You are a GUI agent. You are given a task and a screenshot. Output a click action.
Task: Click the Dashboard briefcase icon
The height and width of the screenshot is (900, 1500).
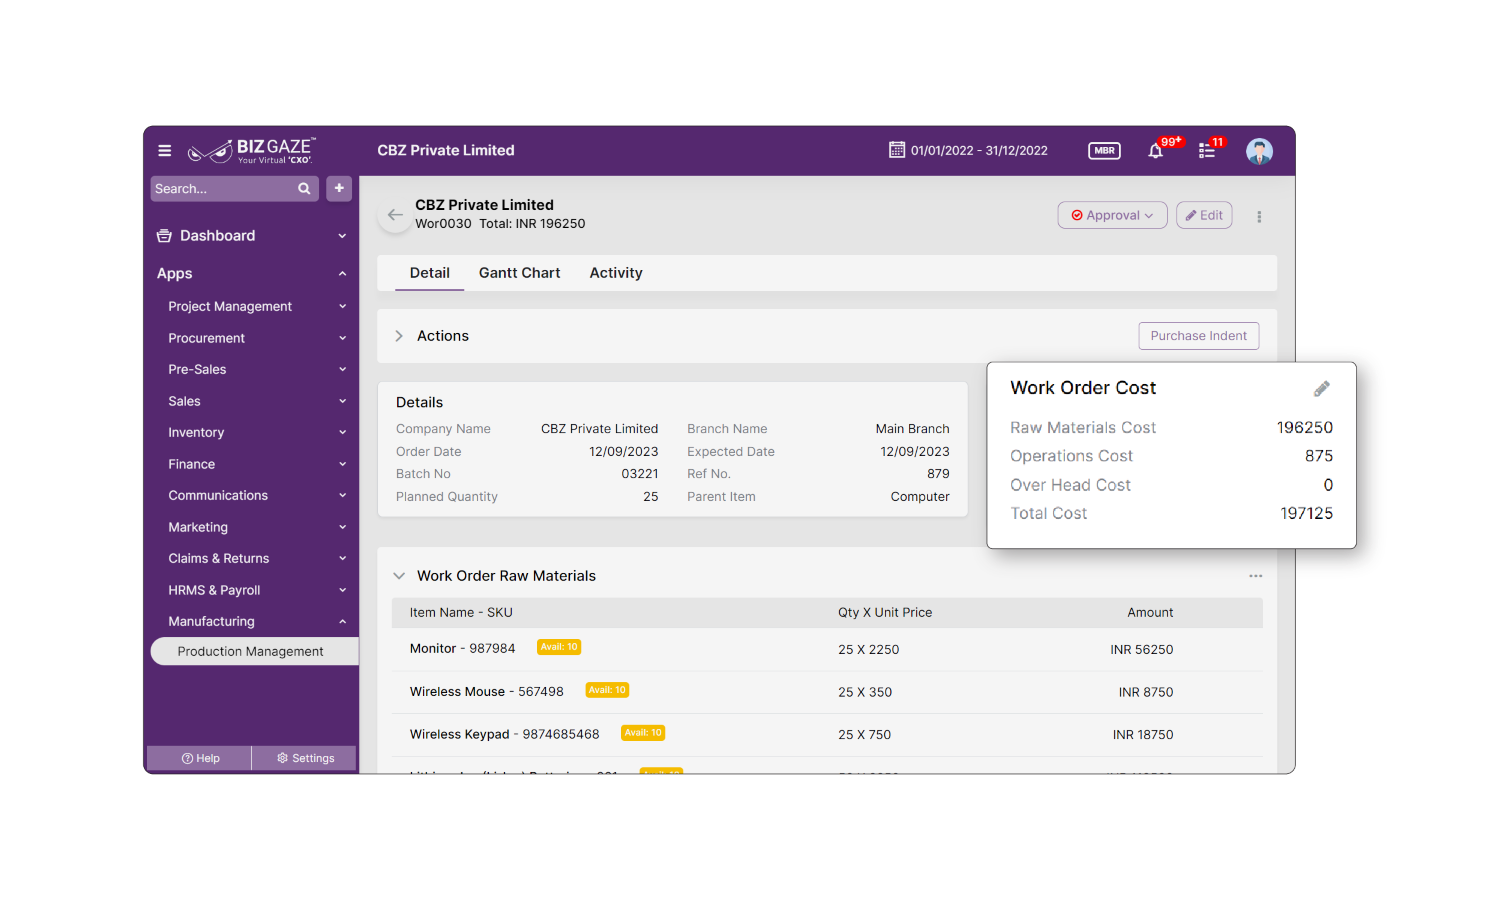pos(164,236)
